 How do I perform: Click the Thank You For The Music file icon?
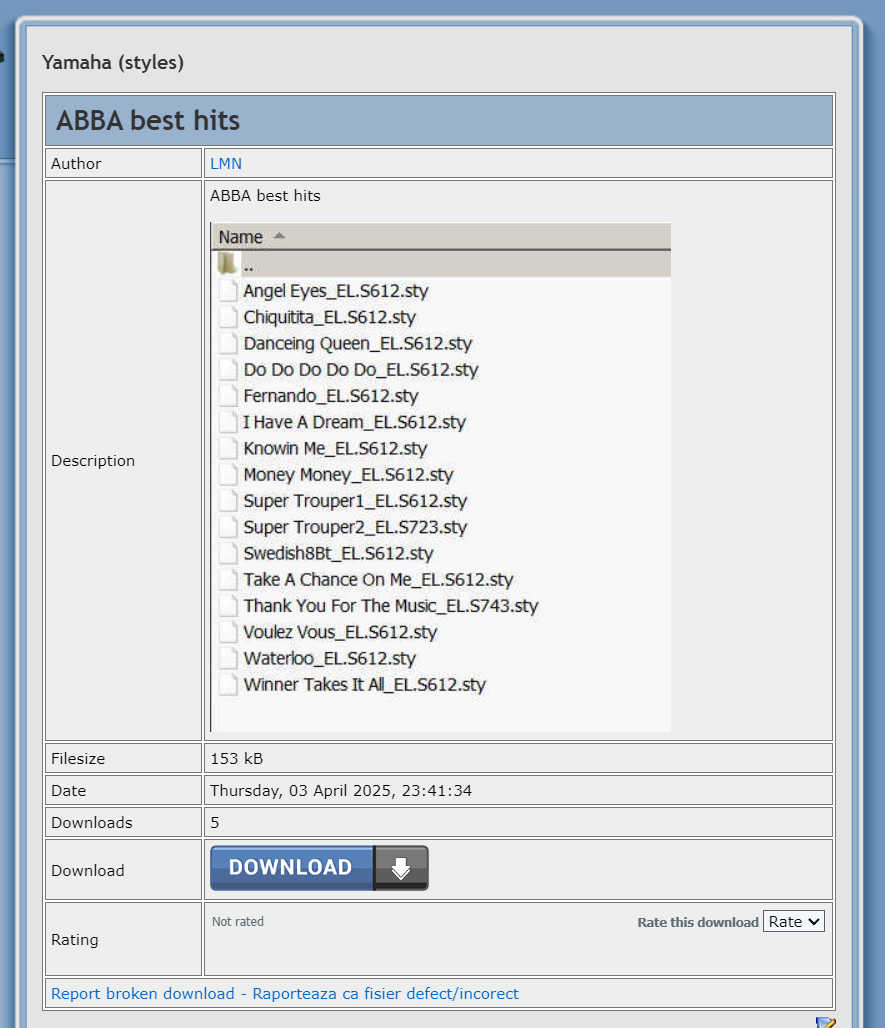click(228, 605)
